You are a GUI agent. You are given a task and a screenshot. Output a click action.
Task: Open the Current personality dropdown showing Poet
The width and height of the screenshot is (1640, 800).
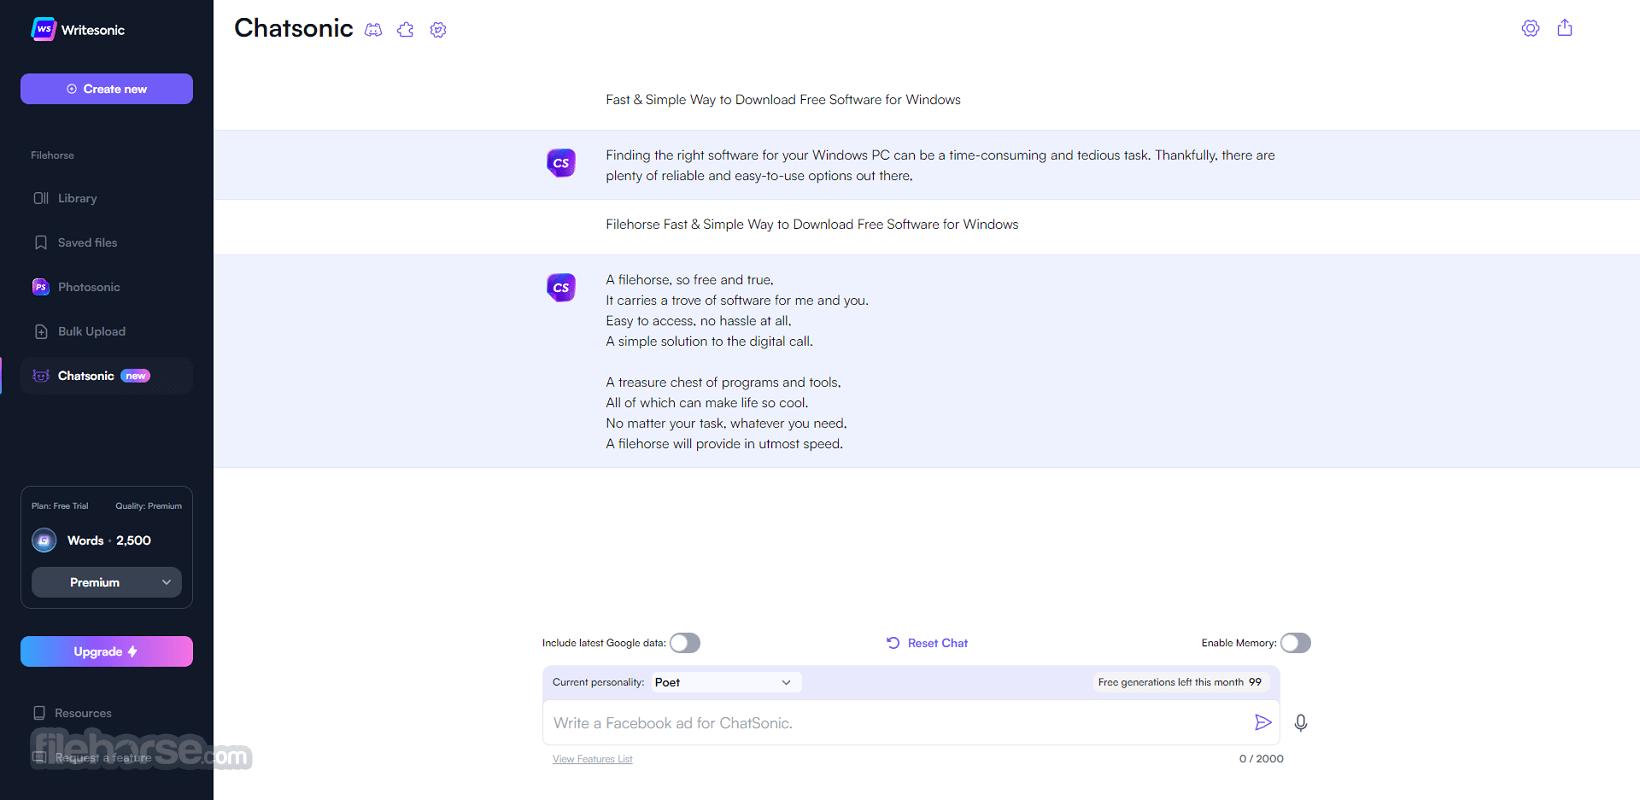click(x=726, y=682)
